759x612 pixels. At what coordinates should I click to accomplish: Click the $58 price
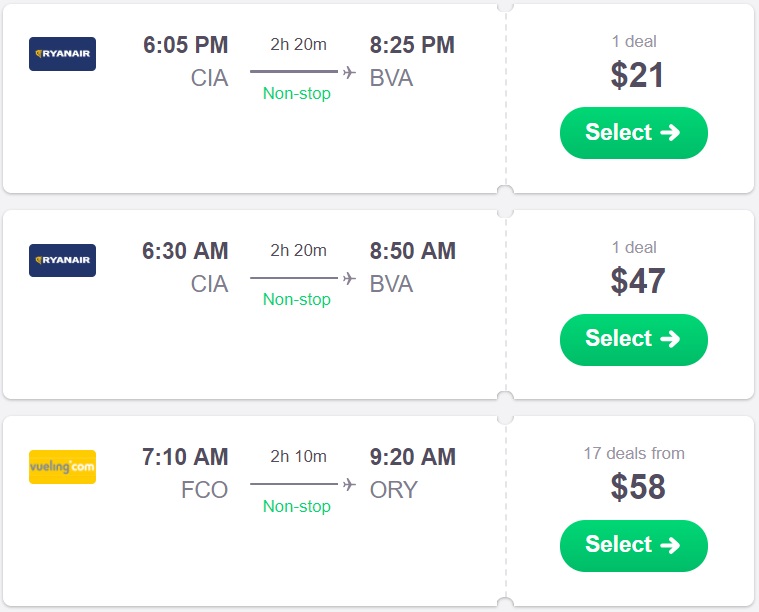(x=637, y=488)
